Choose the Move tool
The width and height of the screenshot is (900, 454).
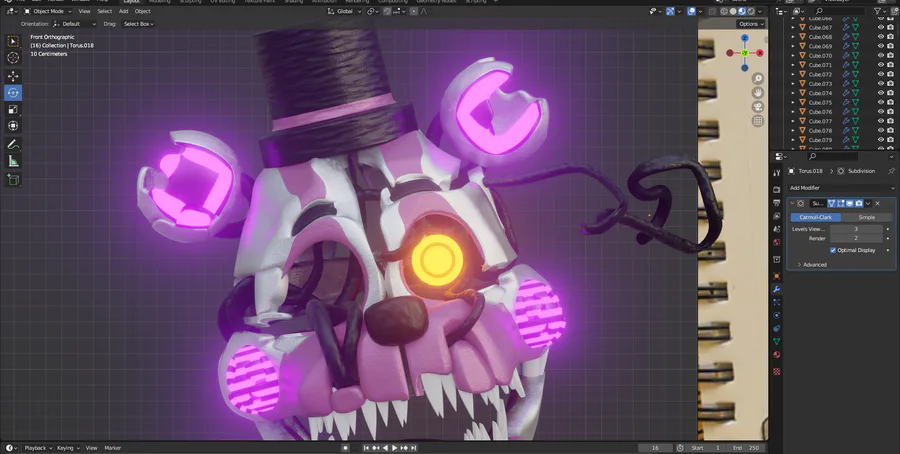coord(13,76)
